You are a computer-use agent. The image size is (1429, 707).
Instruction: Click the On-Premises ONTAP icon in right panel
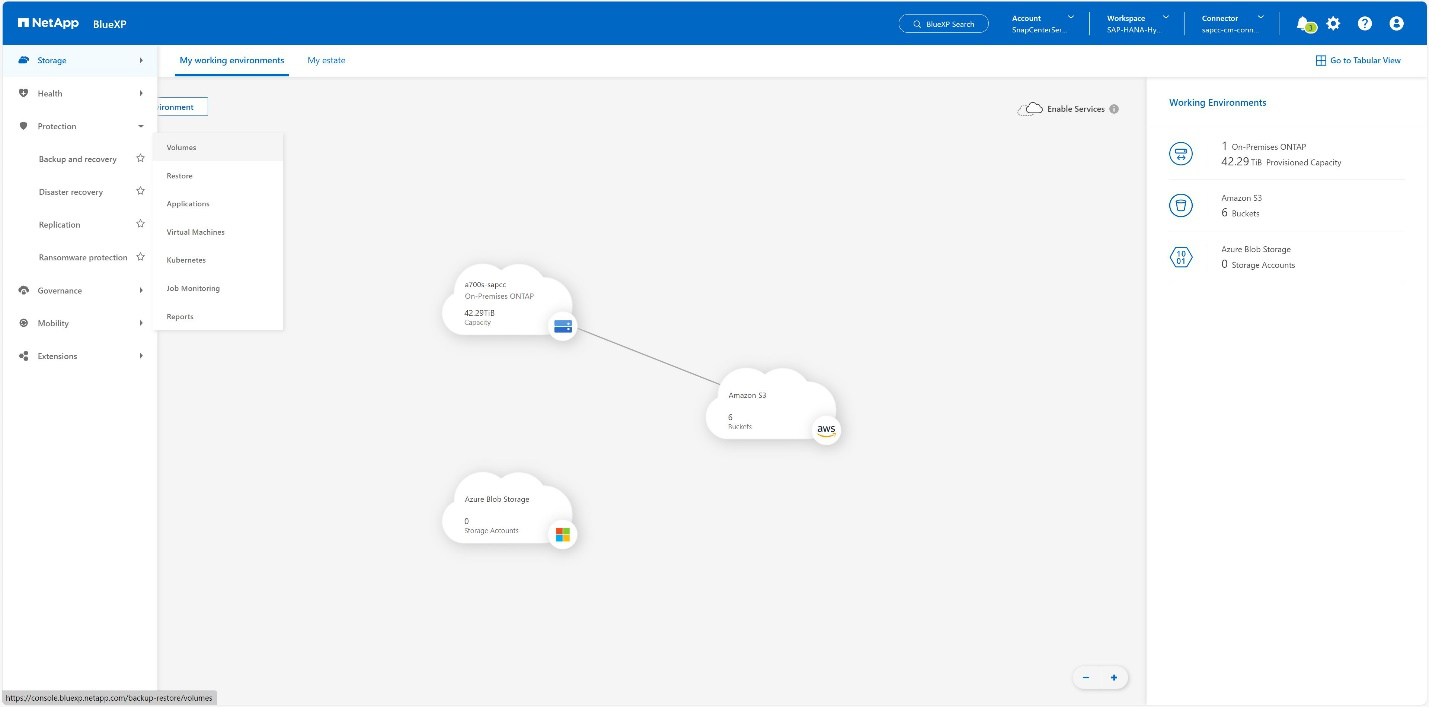tap(1181, 154)
